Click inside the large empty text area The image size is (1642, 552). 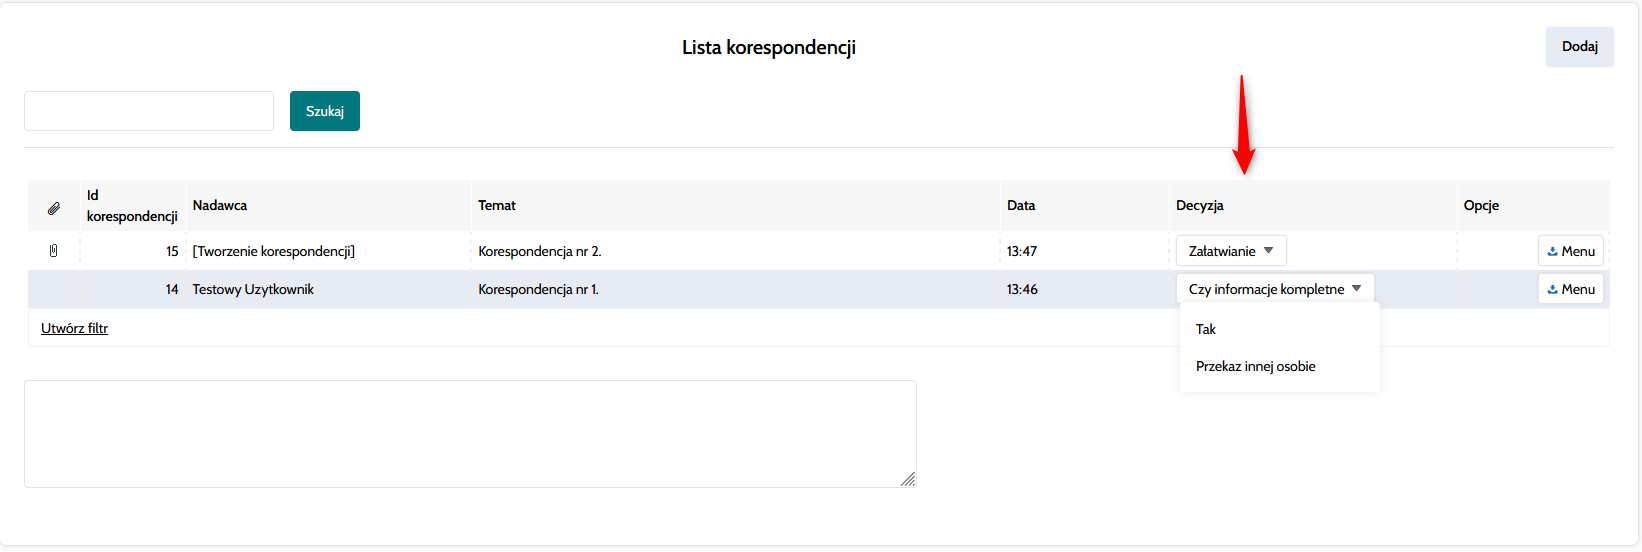(x=470, y=434)
